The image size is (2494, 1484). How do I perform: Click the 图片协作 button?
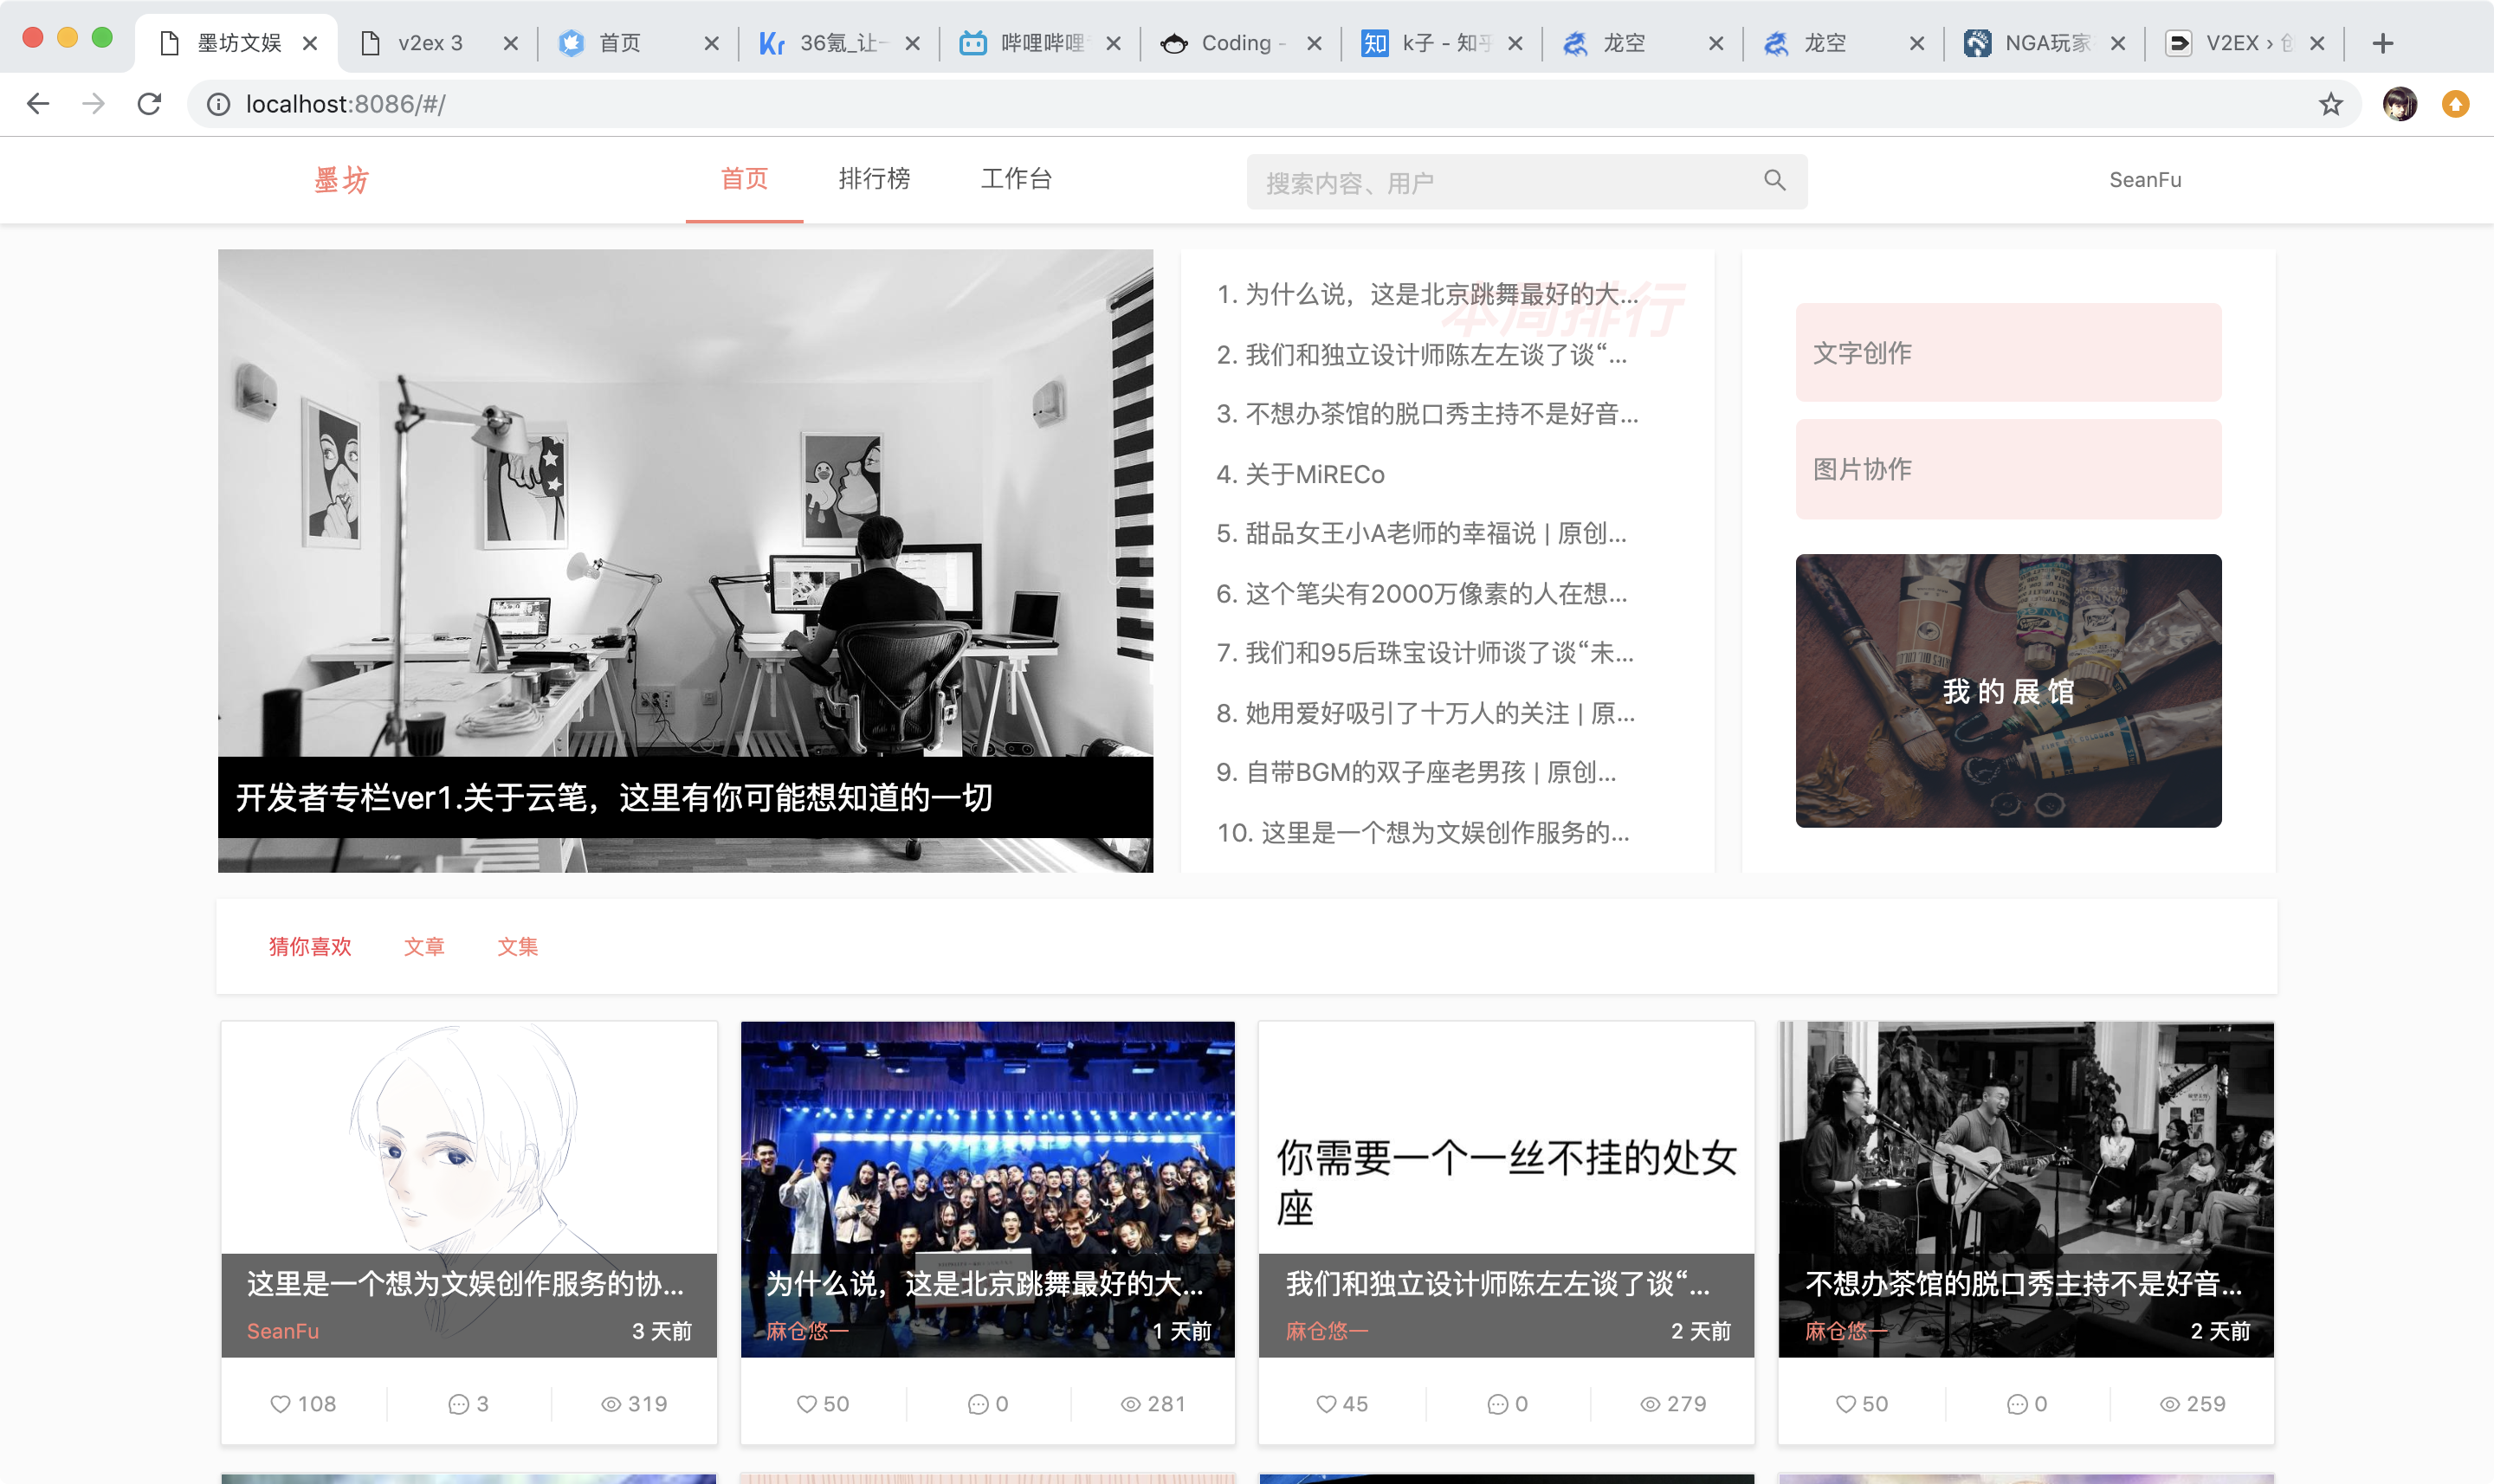[2007, 469]
